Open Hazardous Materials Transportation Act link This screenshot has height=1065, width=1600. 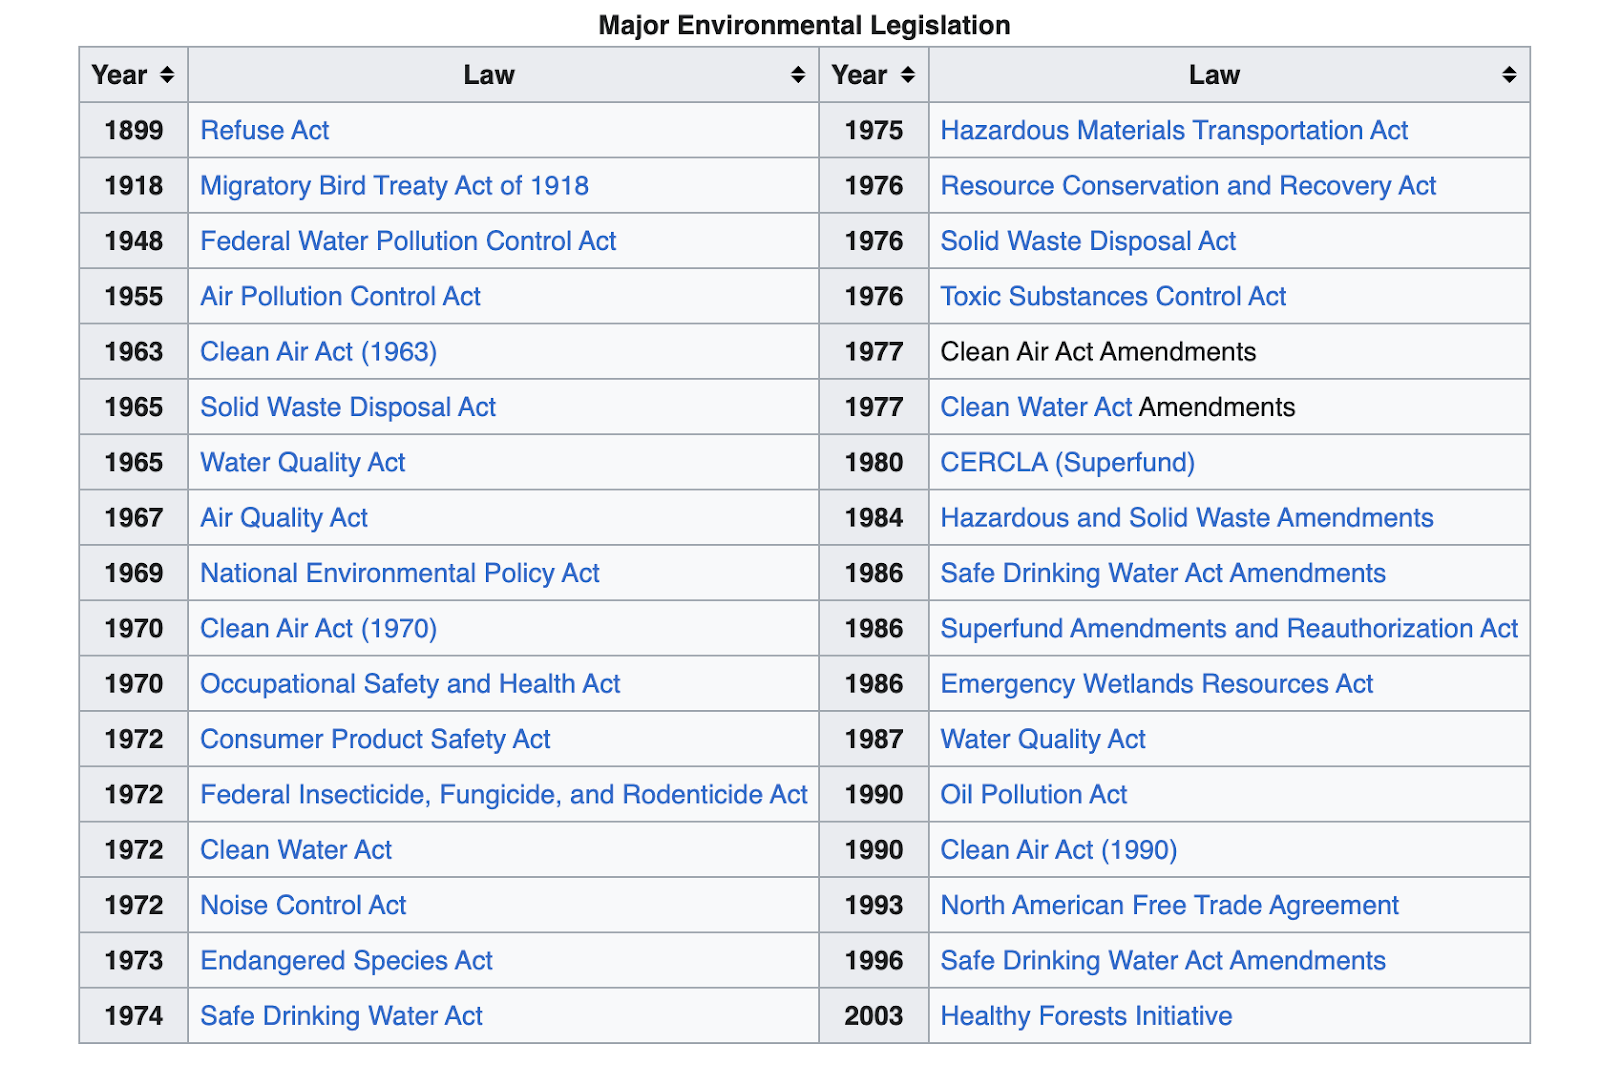click(1174, 131)
